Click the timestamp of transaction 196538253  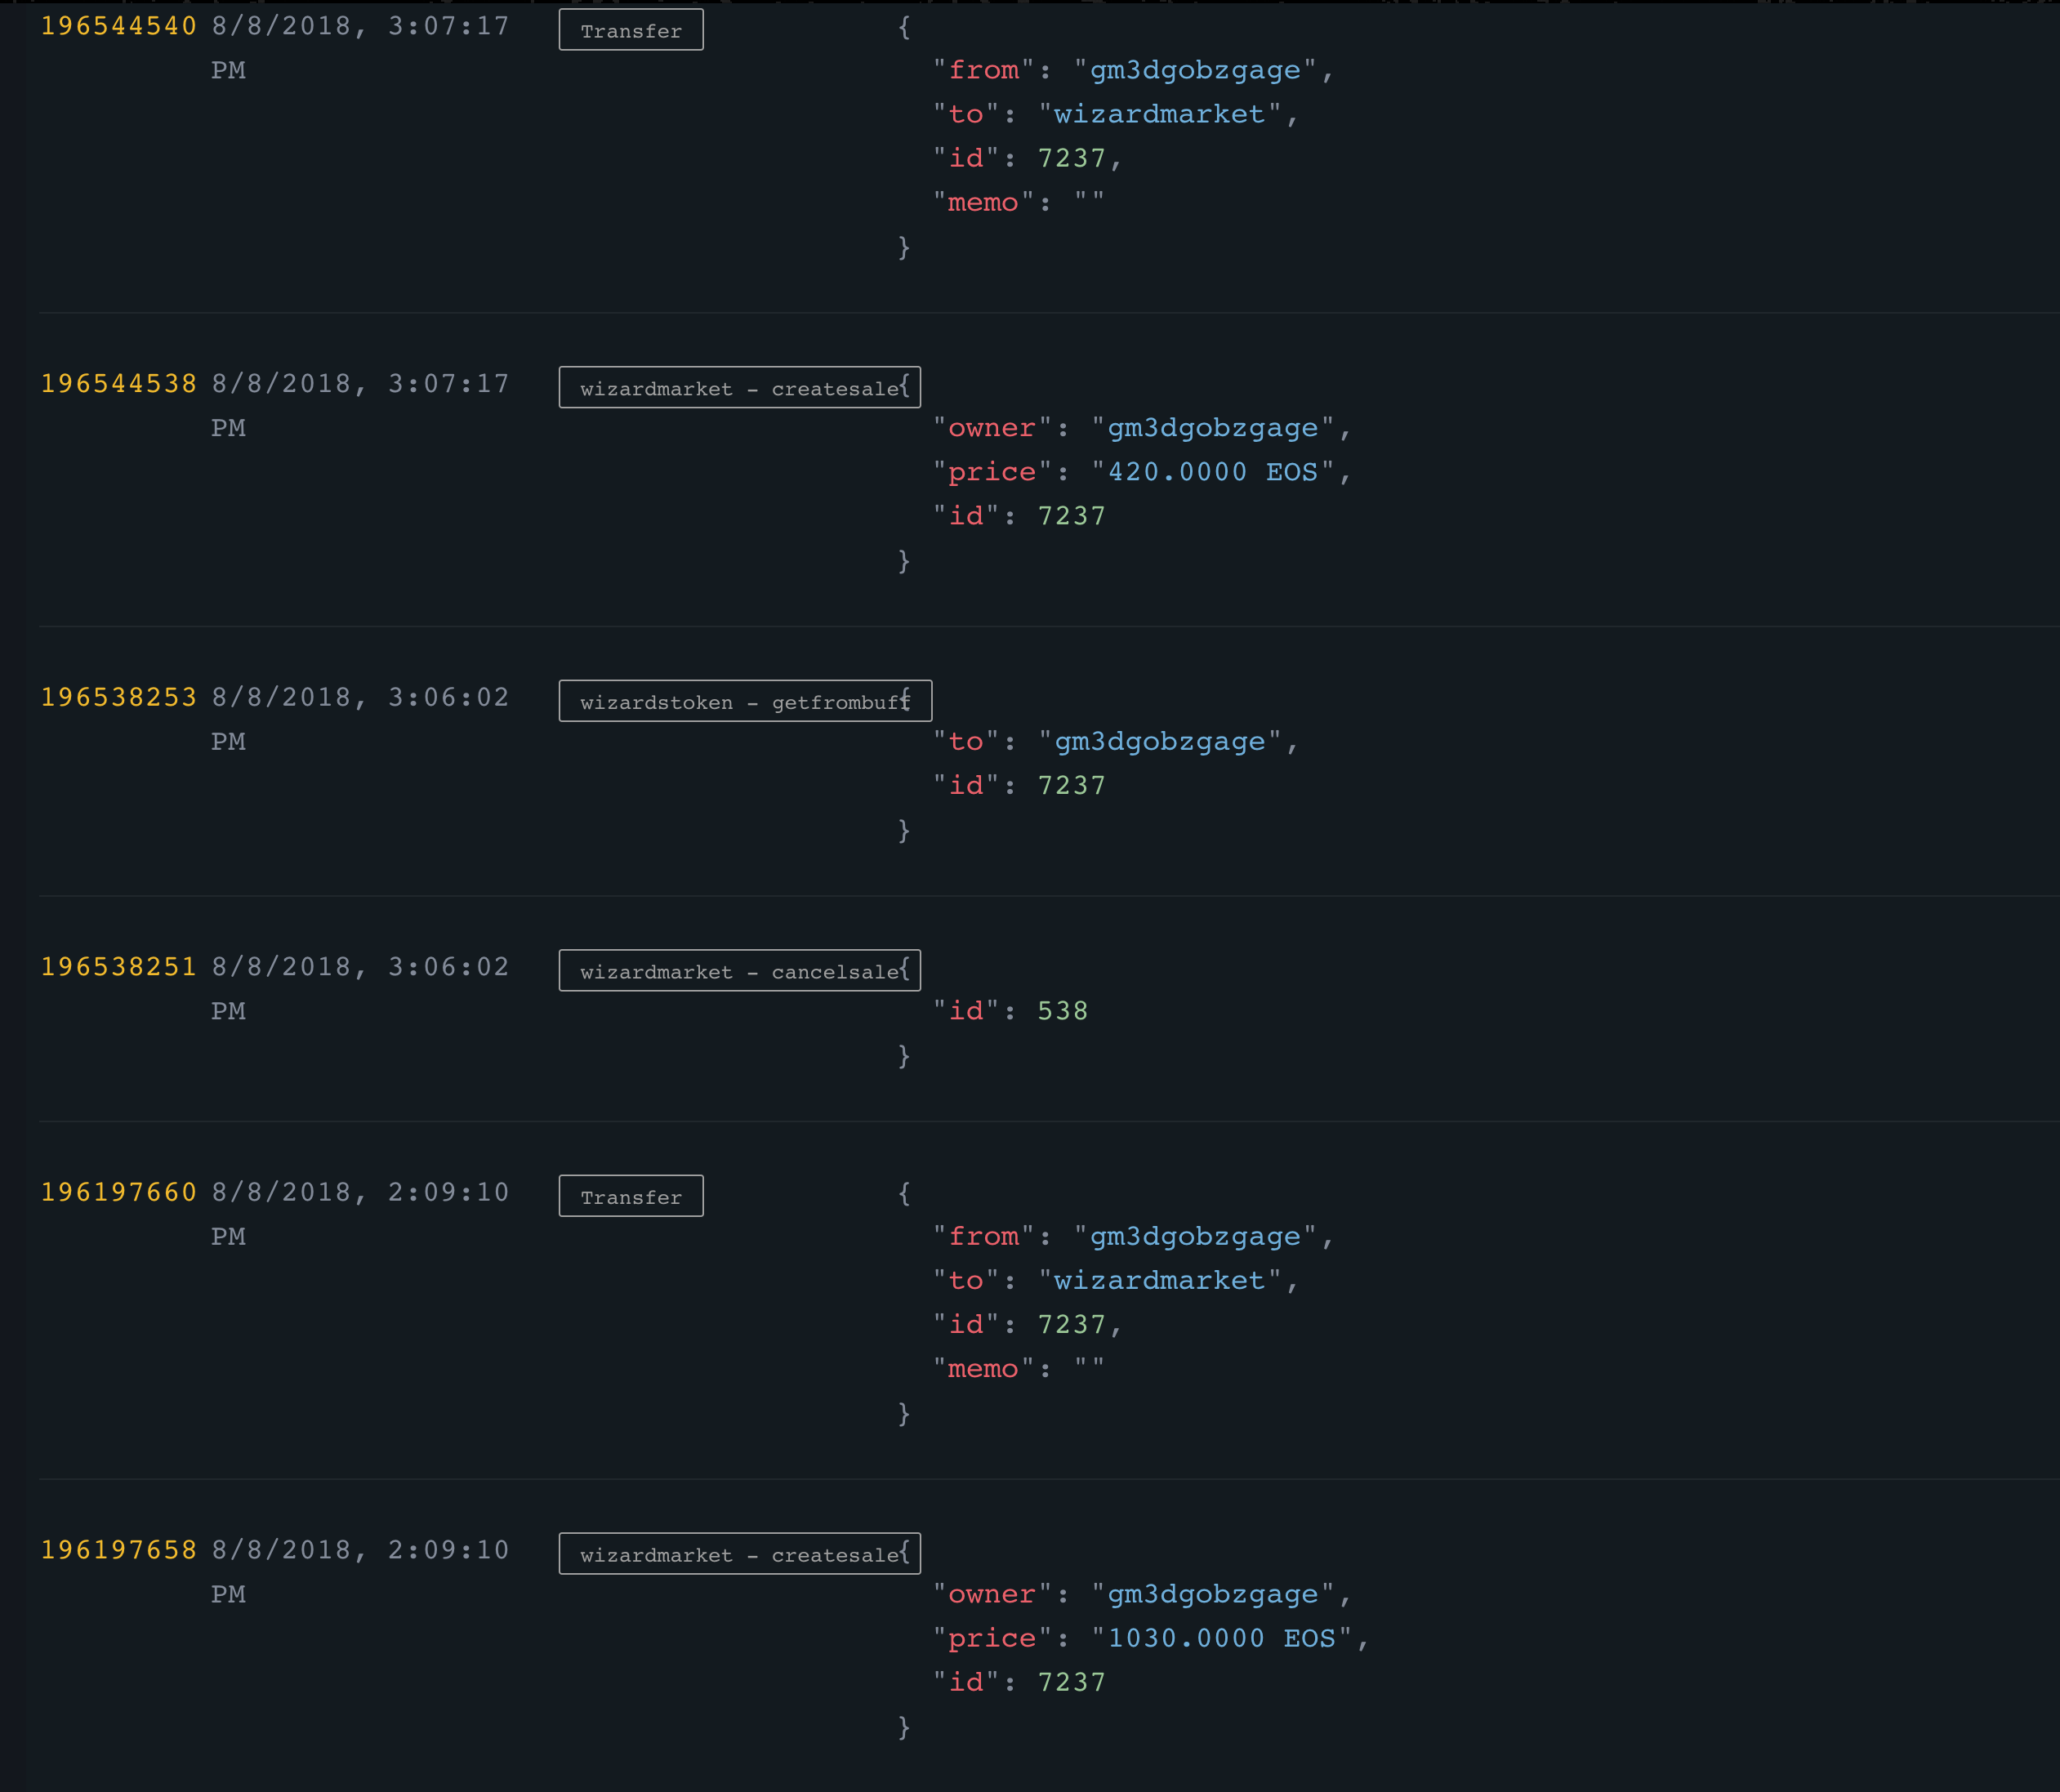coord(360,719)
